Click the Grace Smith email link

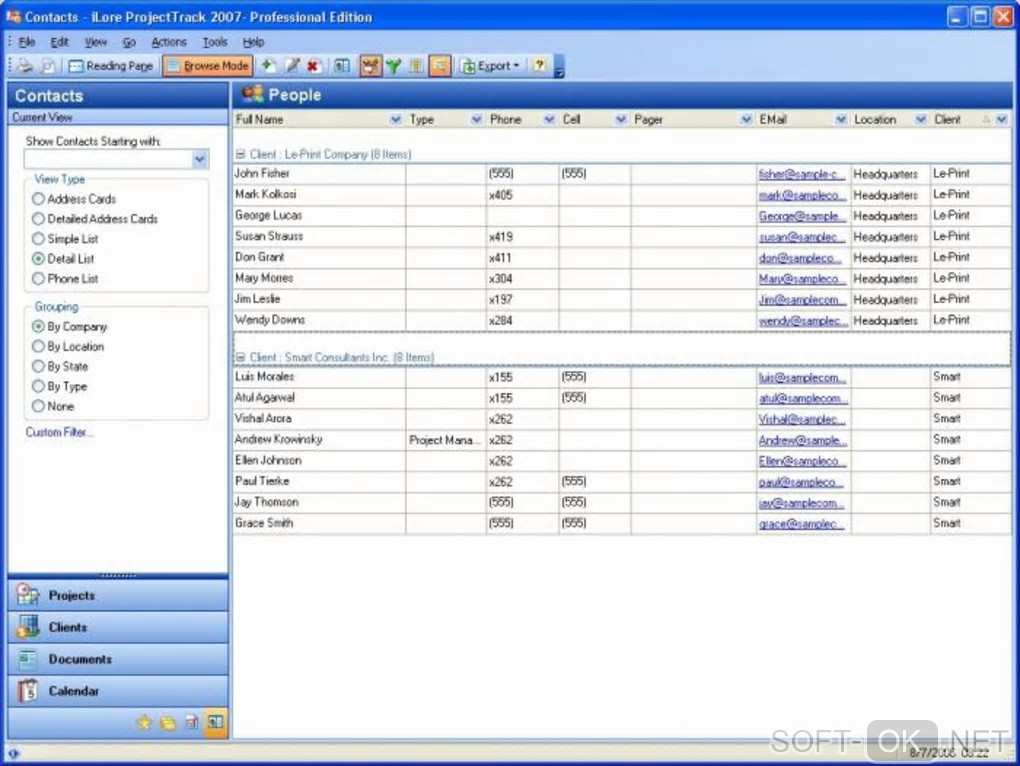801,523
